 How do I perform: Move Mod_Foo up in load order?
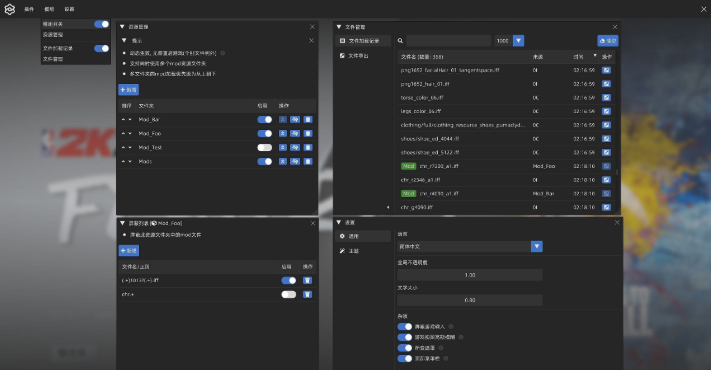[123, 134]
